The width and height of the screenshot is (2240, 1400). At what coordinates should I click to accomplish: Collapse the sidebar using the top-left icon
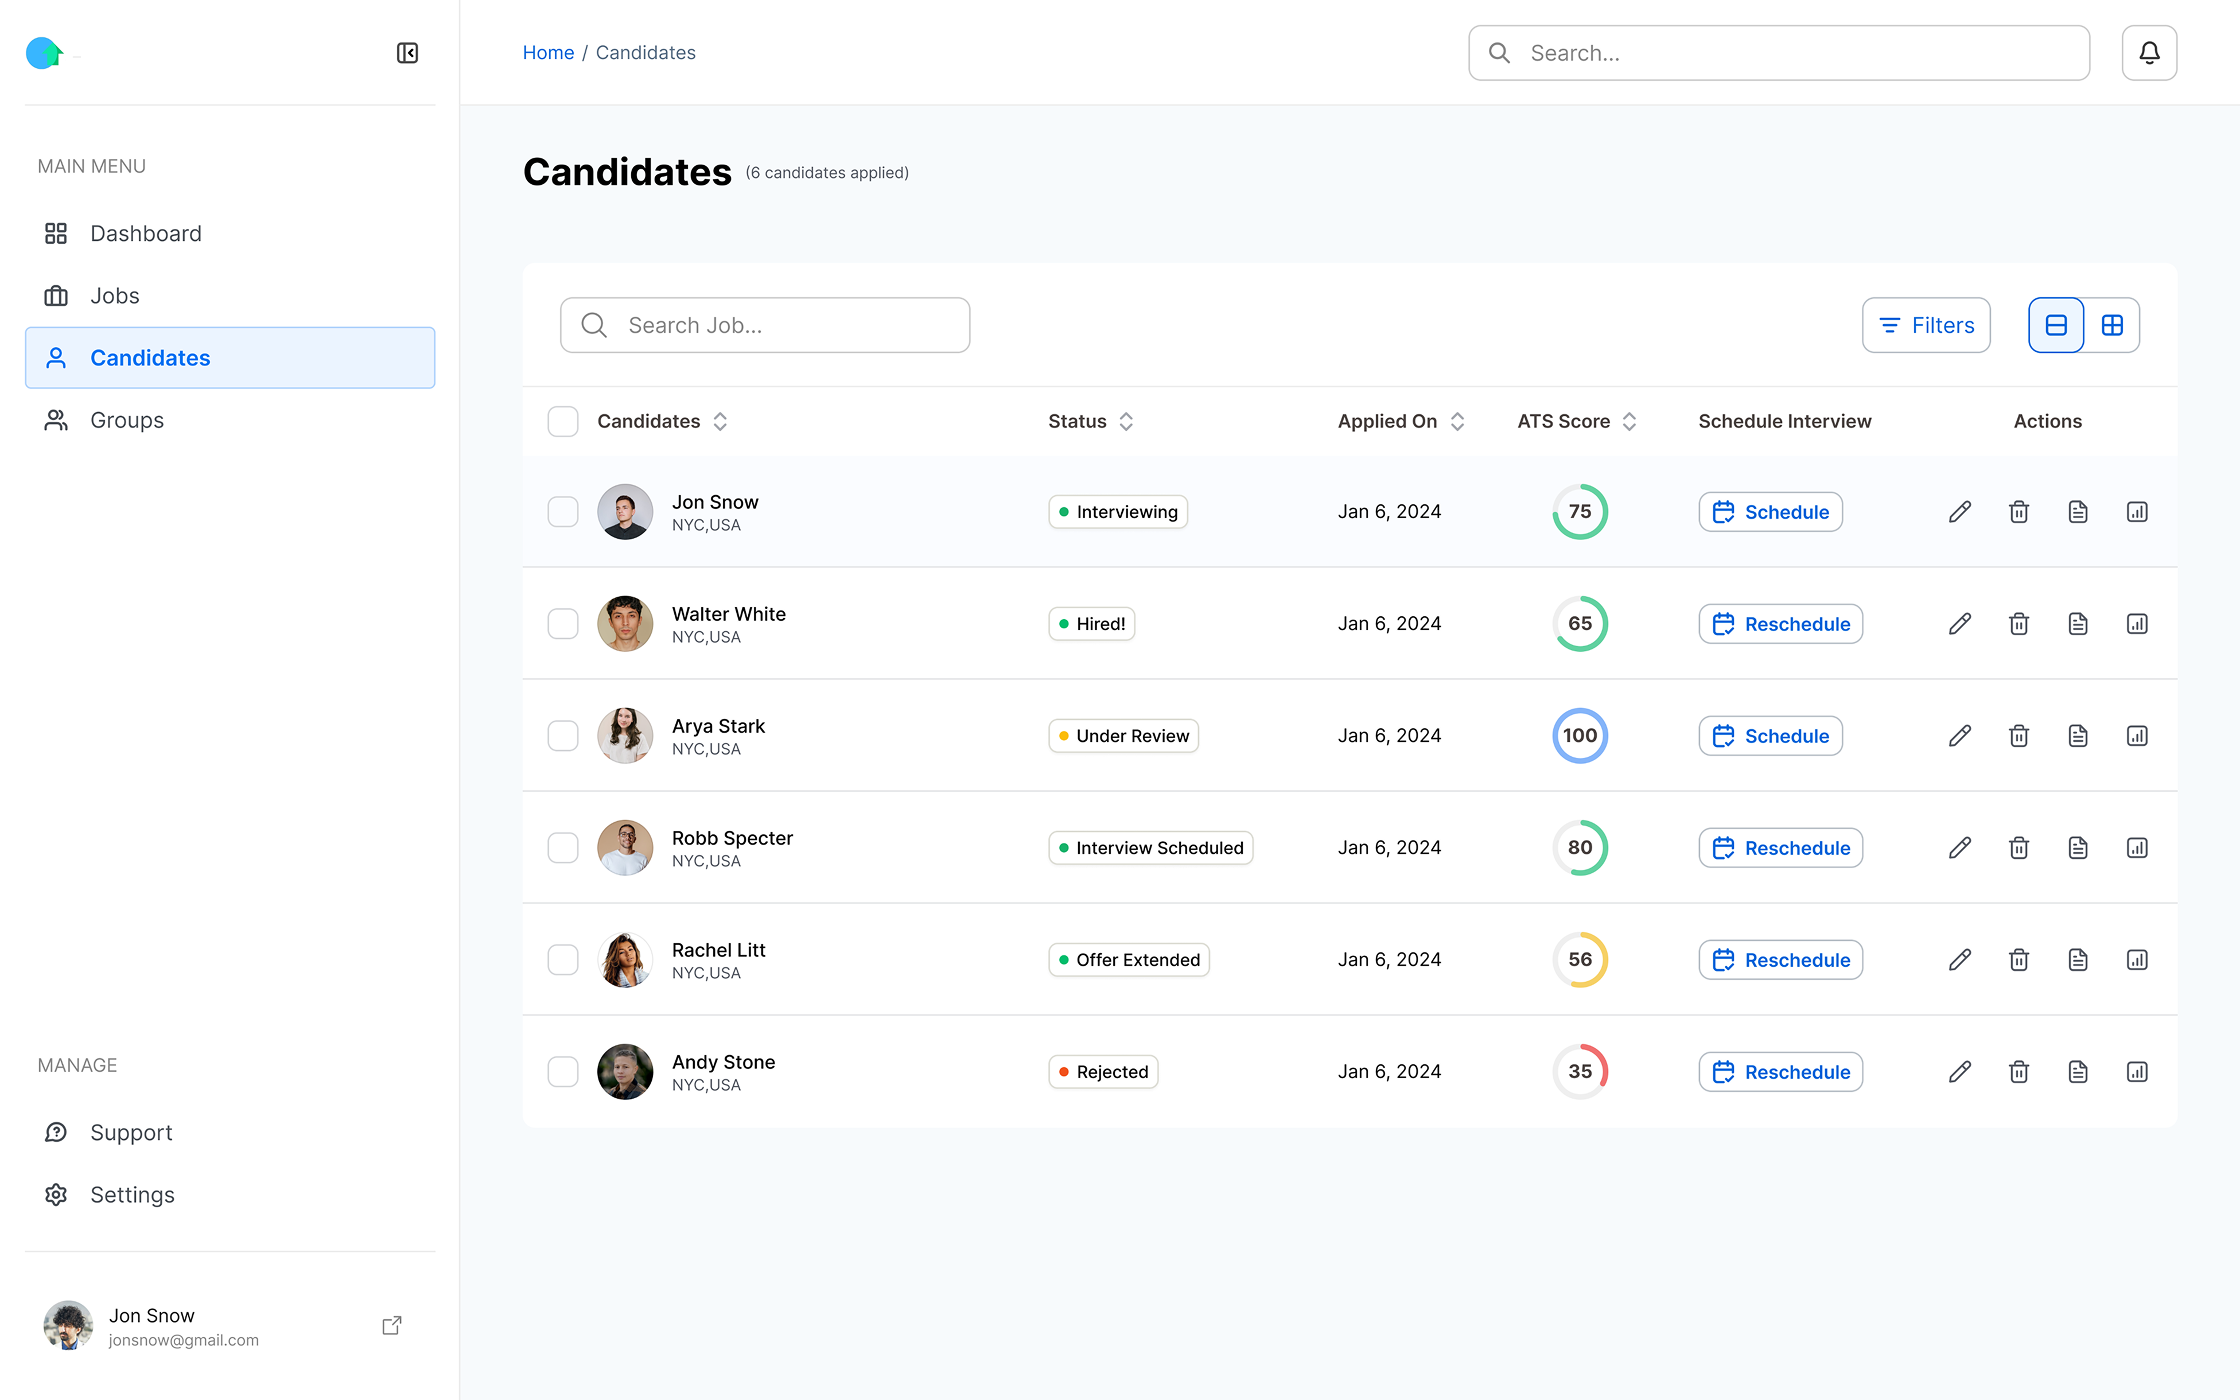click(407, 52)
